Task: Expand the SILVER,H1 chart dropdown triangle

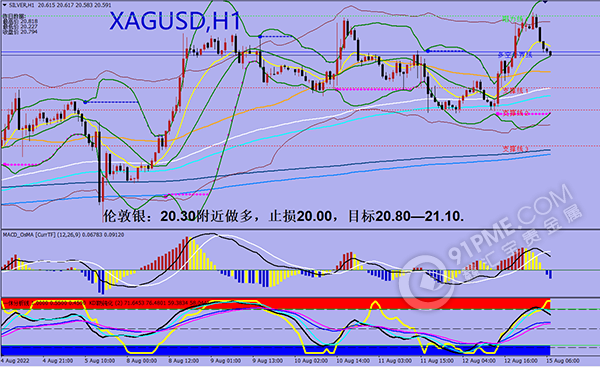Action: coord(4,4)
